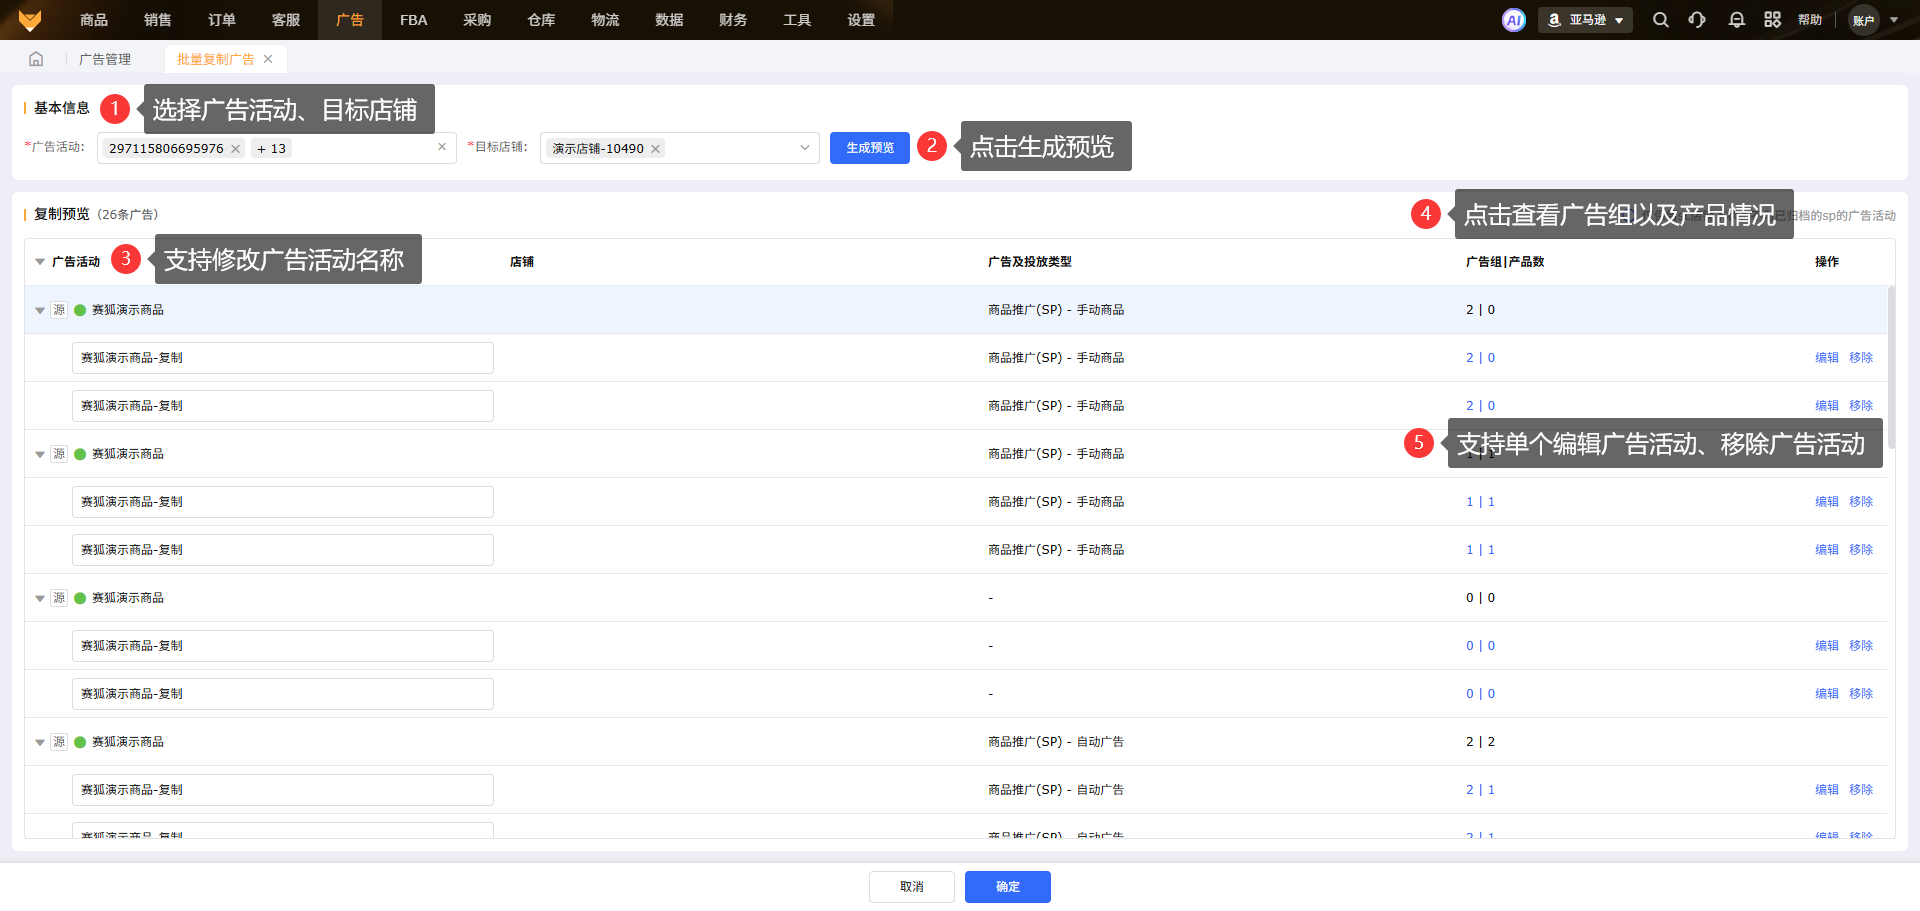Open the FBA menu
This screenshot has height=911, width=1920.
(414, 20)
